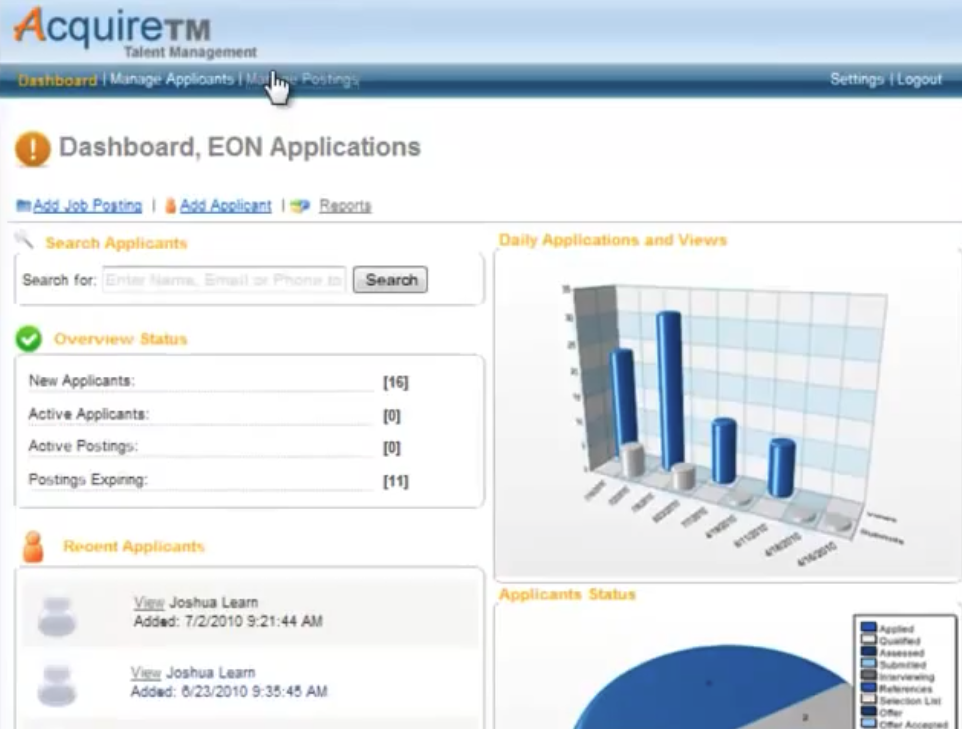
Task: Click the green checkmark Overview Status icon
Action: click(28, 339)
